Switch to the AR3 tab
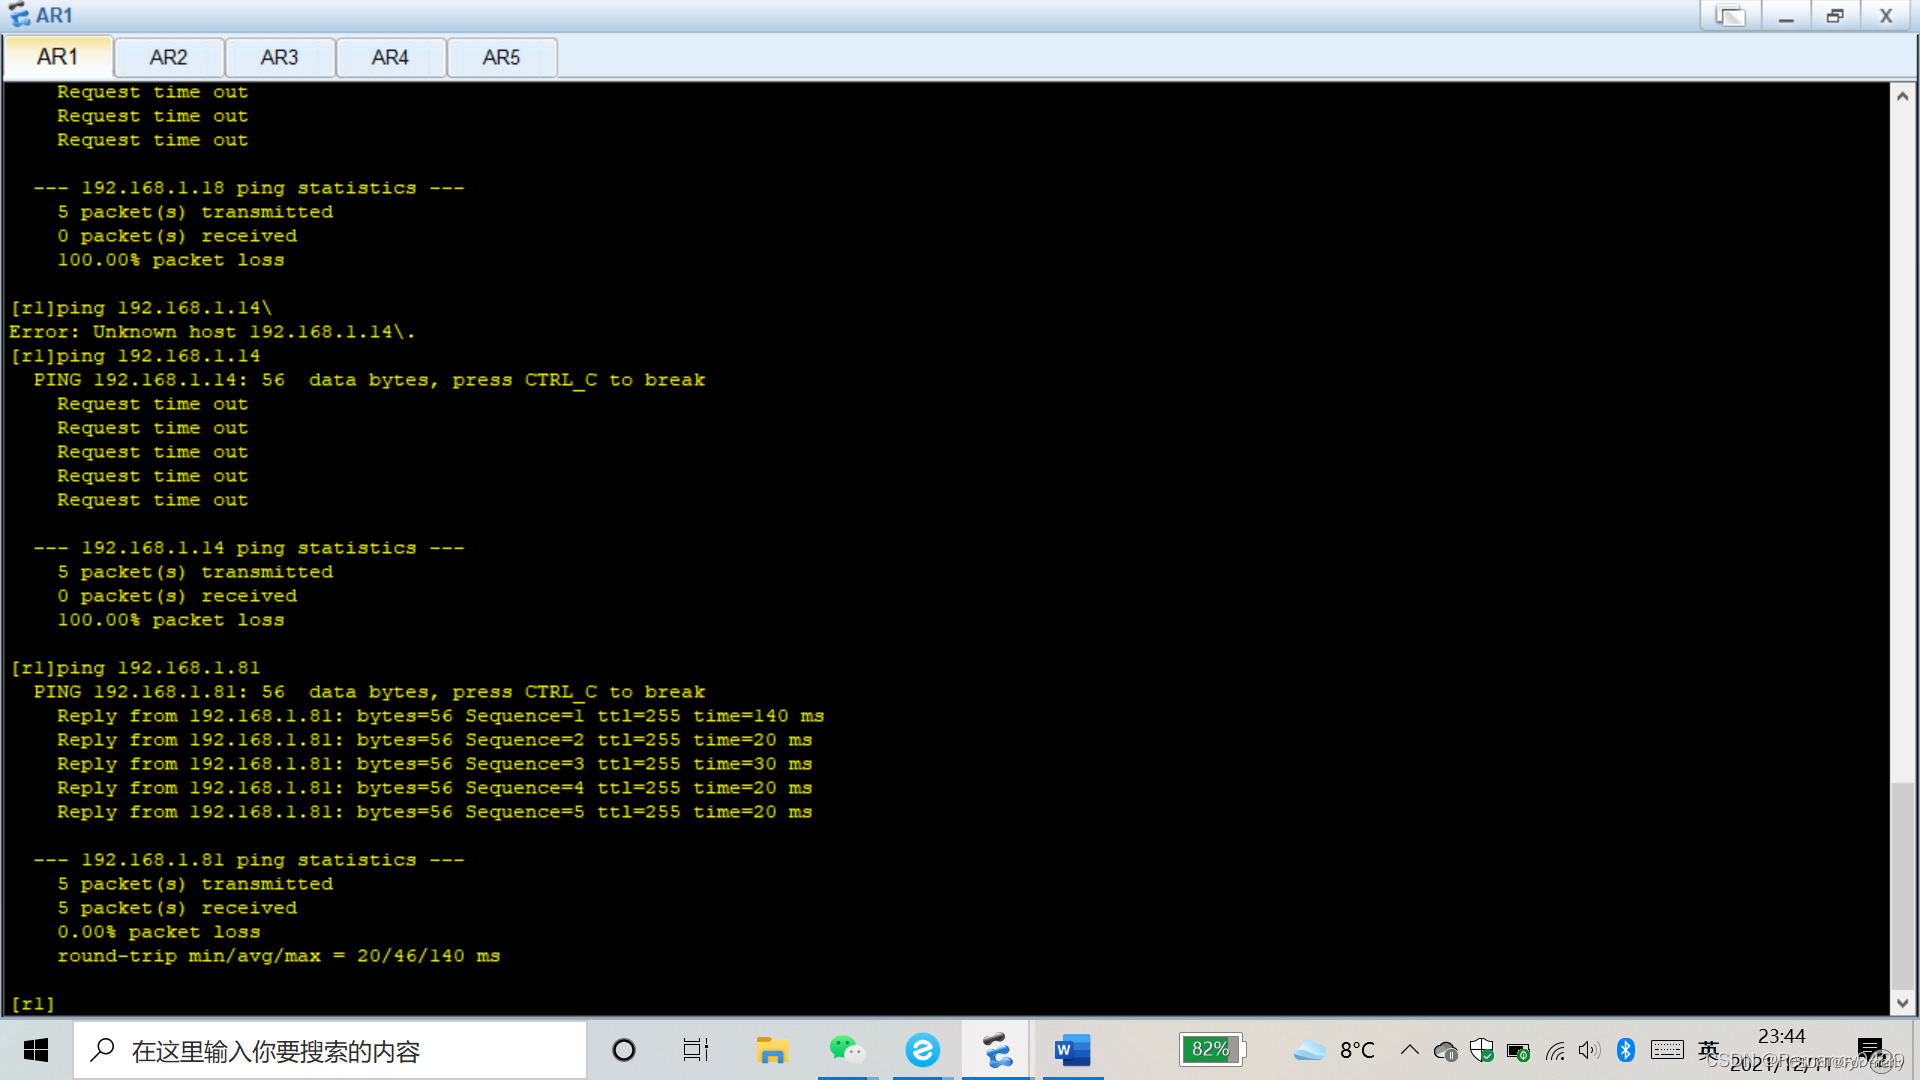Image resolution: width=1920 pixels, height=1080 pixels. pyautogui.click(x=279, y=57)
